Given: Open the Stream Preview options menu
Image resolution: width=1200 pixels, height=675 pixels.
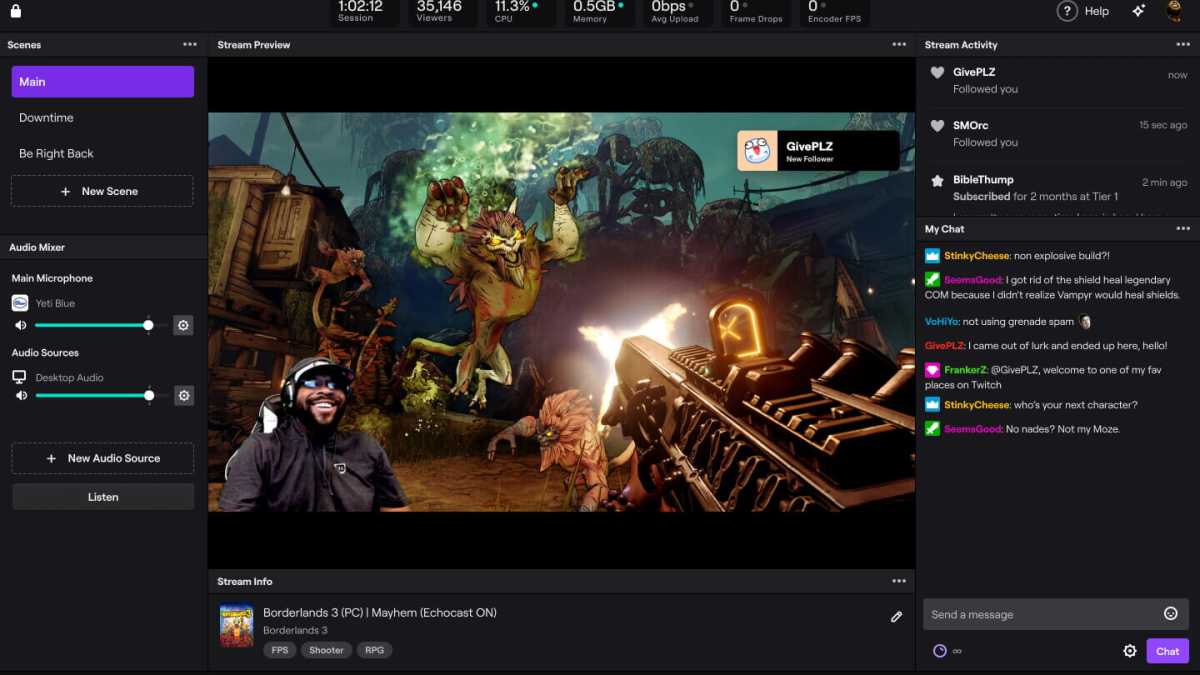Looking at the screenshot, I should (x=899, y=44).
